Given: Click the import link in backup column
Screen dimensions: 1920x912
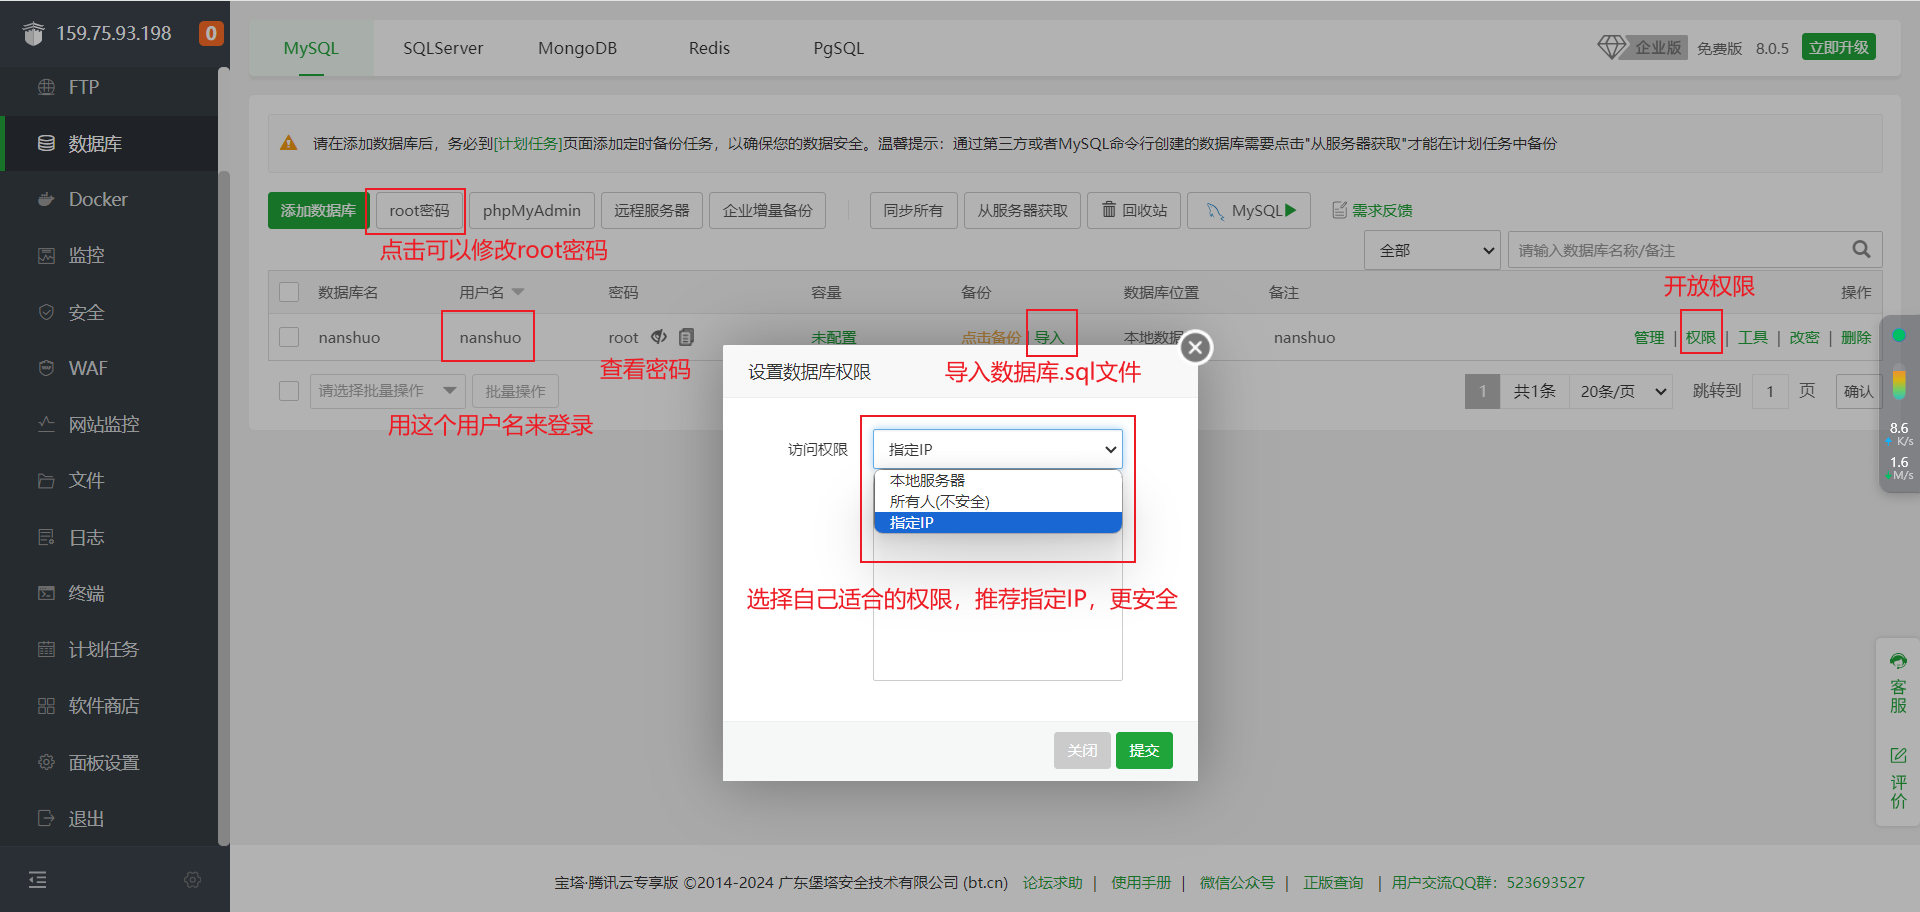Looking at the screenshot, I should pyautogui.click(x=1048, y=337).
